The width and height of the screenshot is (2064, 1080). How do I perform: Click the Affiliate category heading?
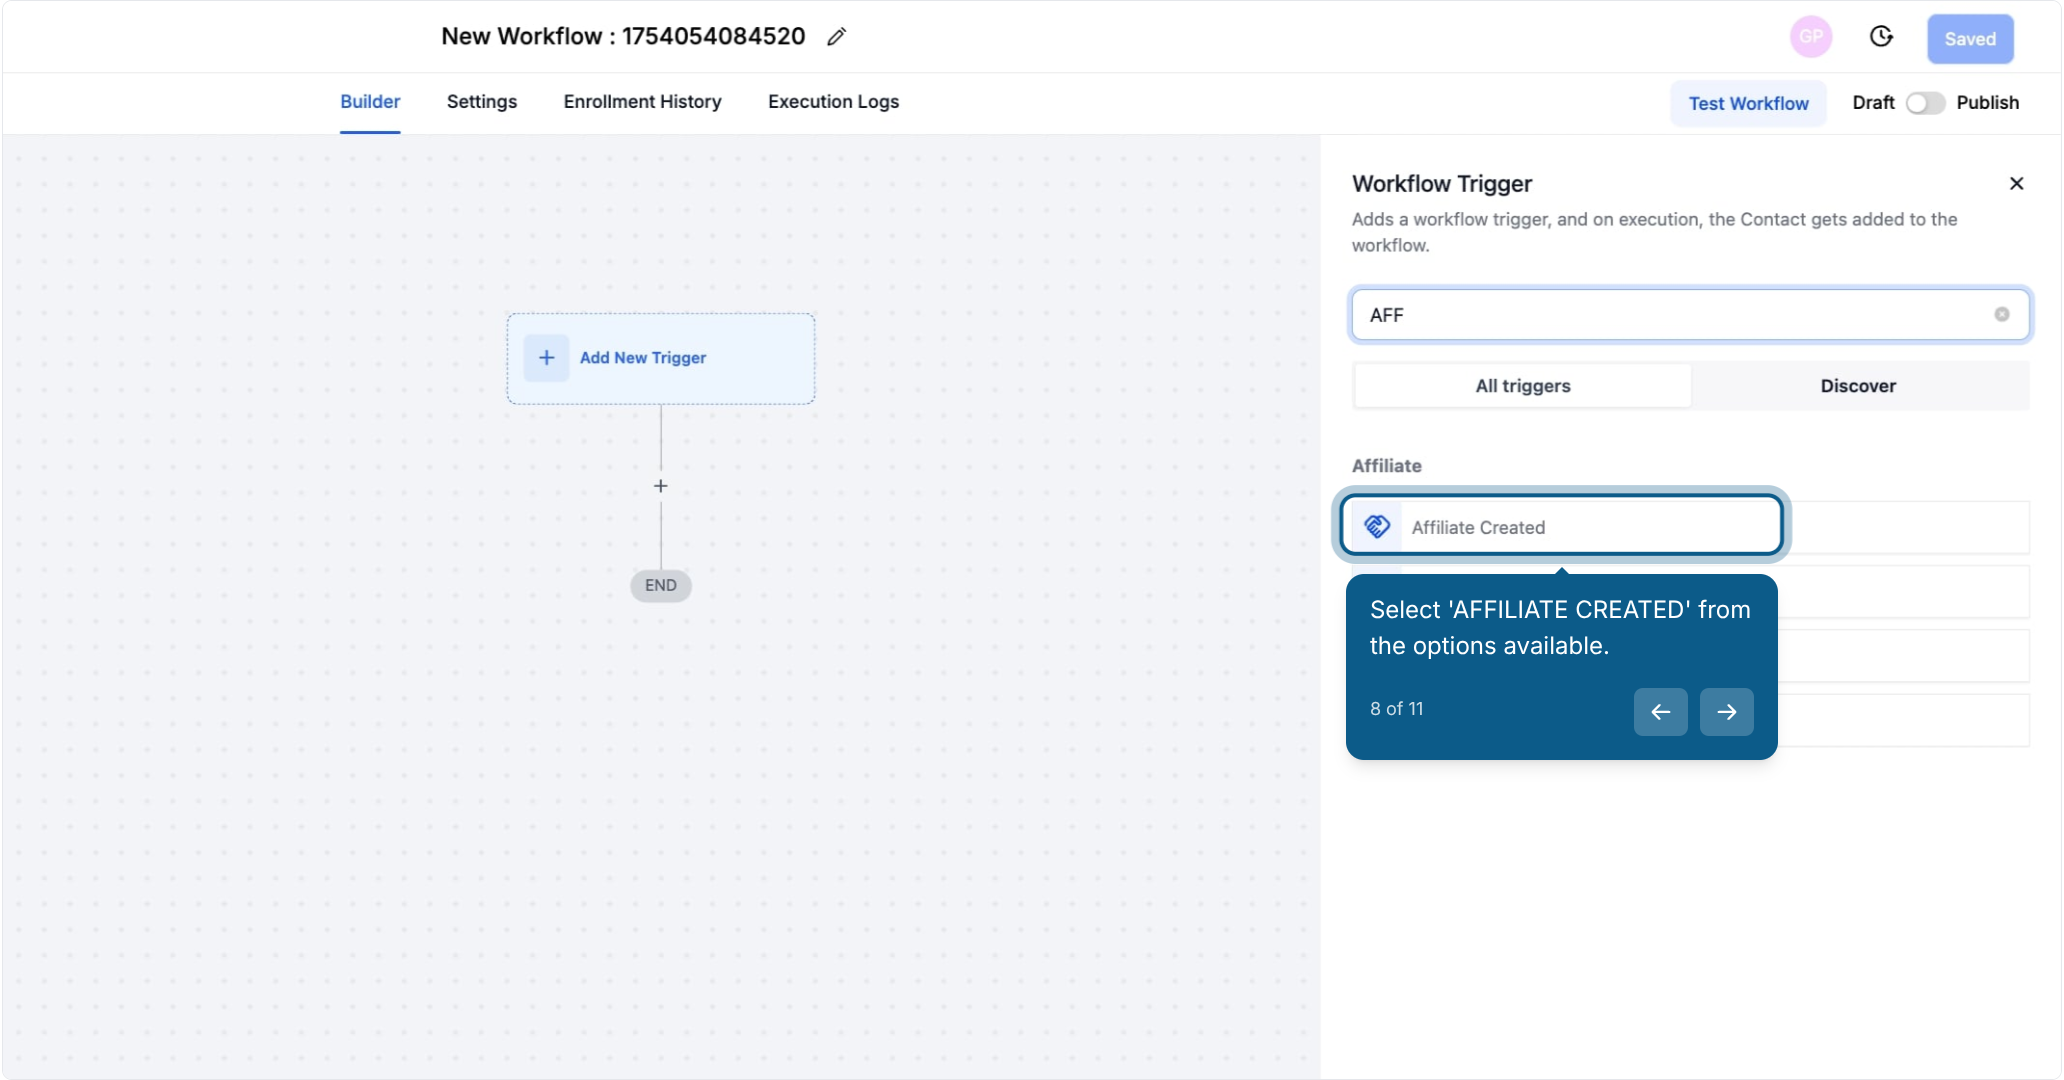tap(1386, 466)
